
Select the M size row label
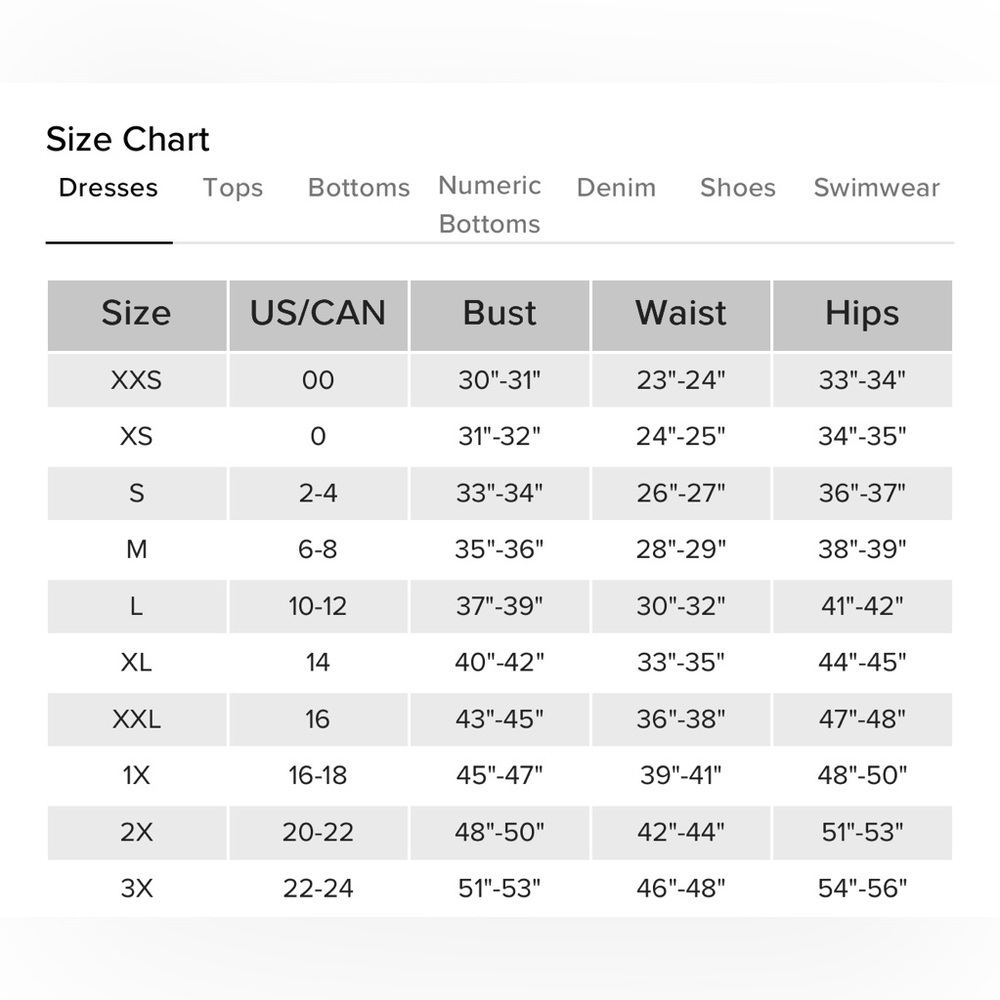tap(136, 549)
